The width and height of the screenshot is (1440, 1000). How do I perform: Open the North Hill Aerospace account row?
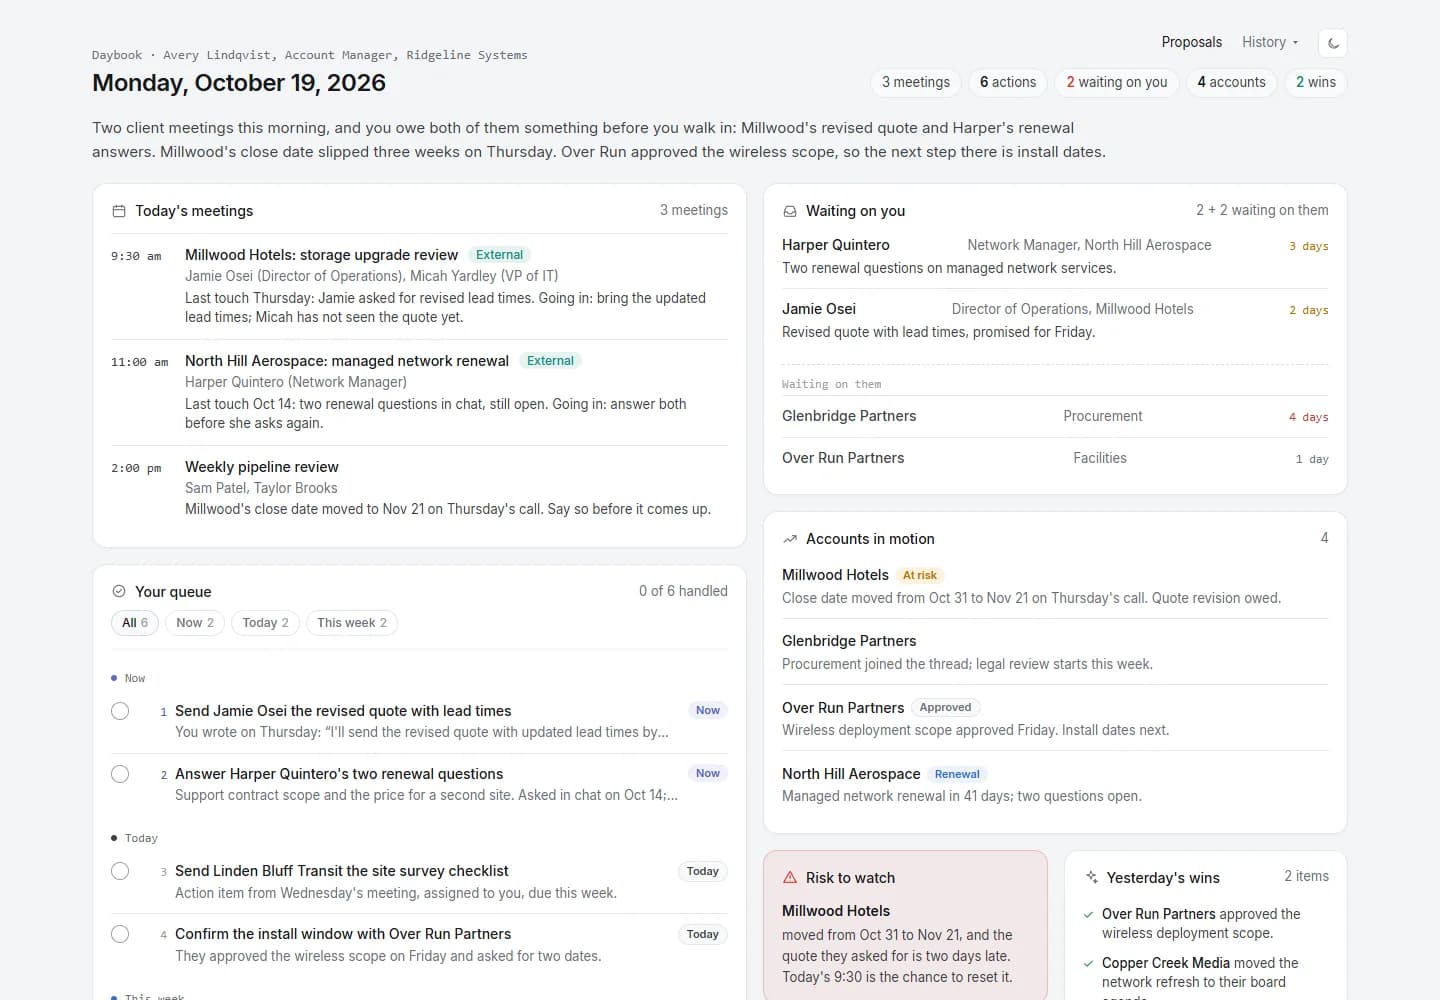pyautogui.click(x=1055, y=785)
